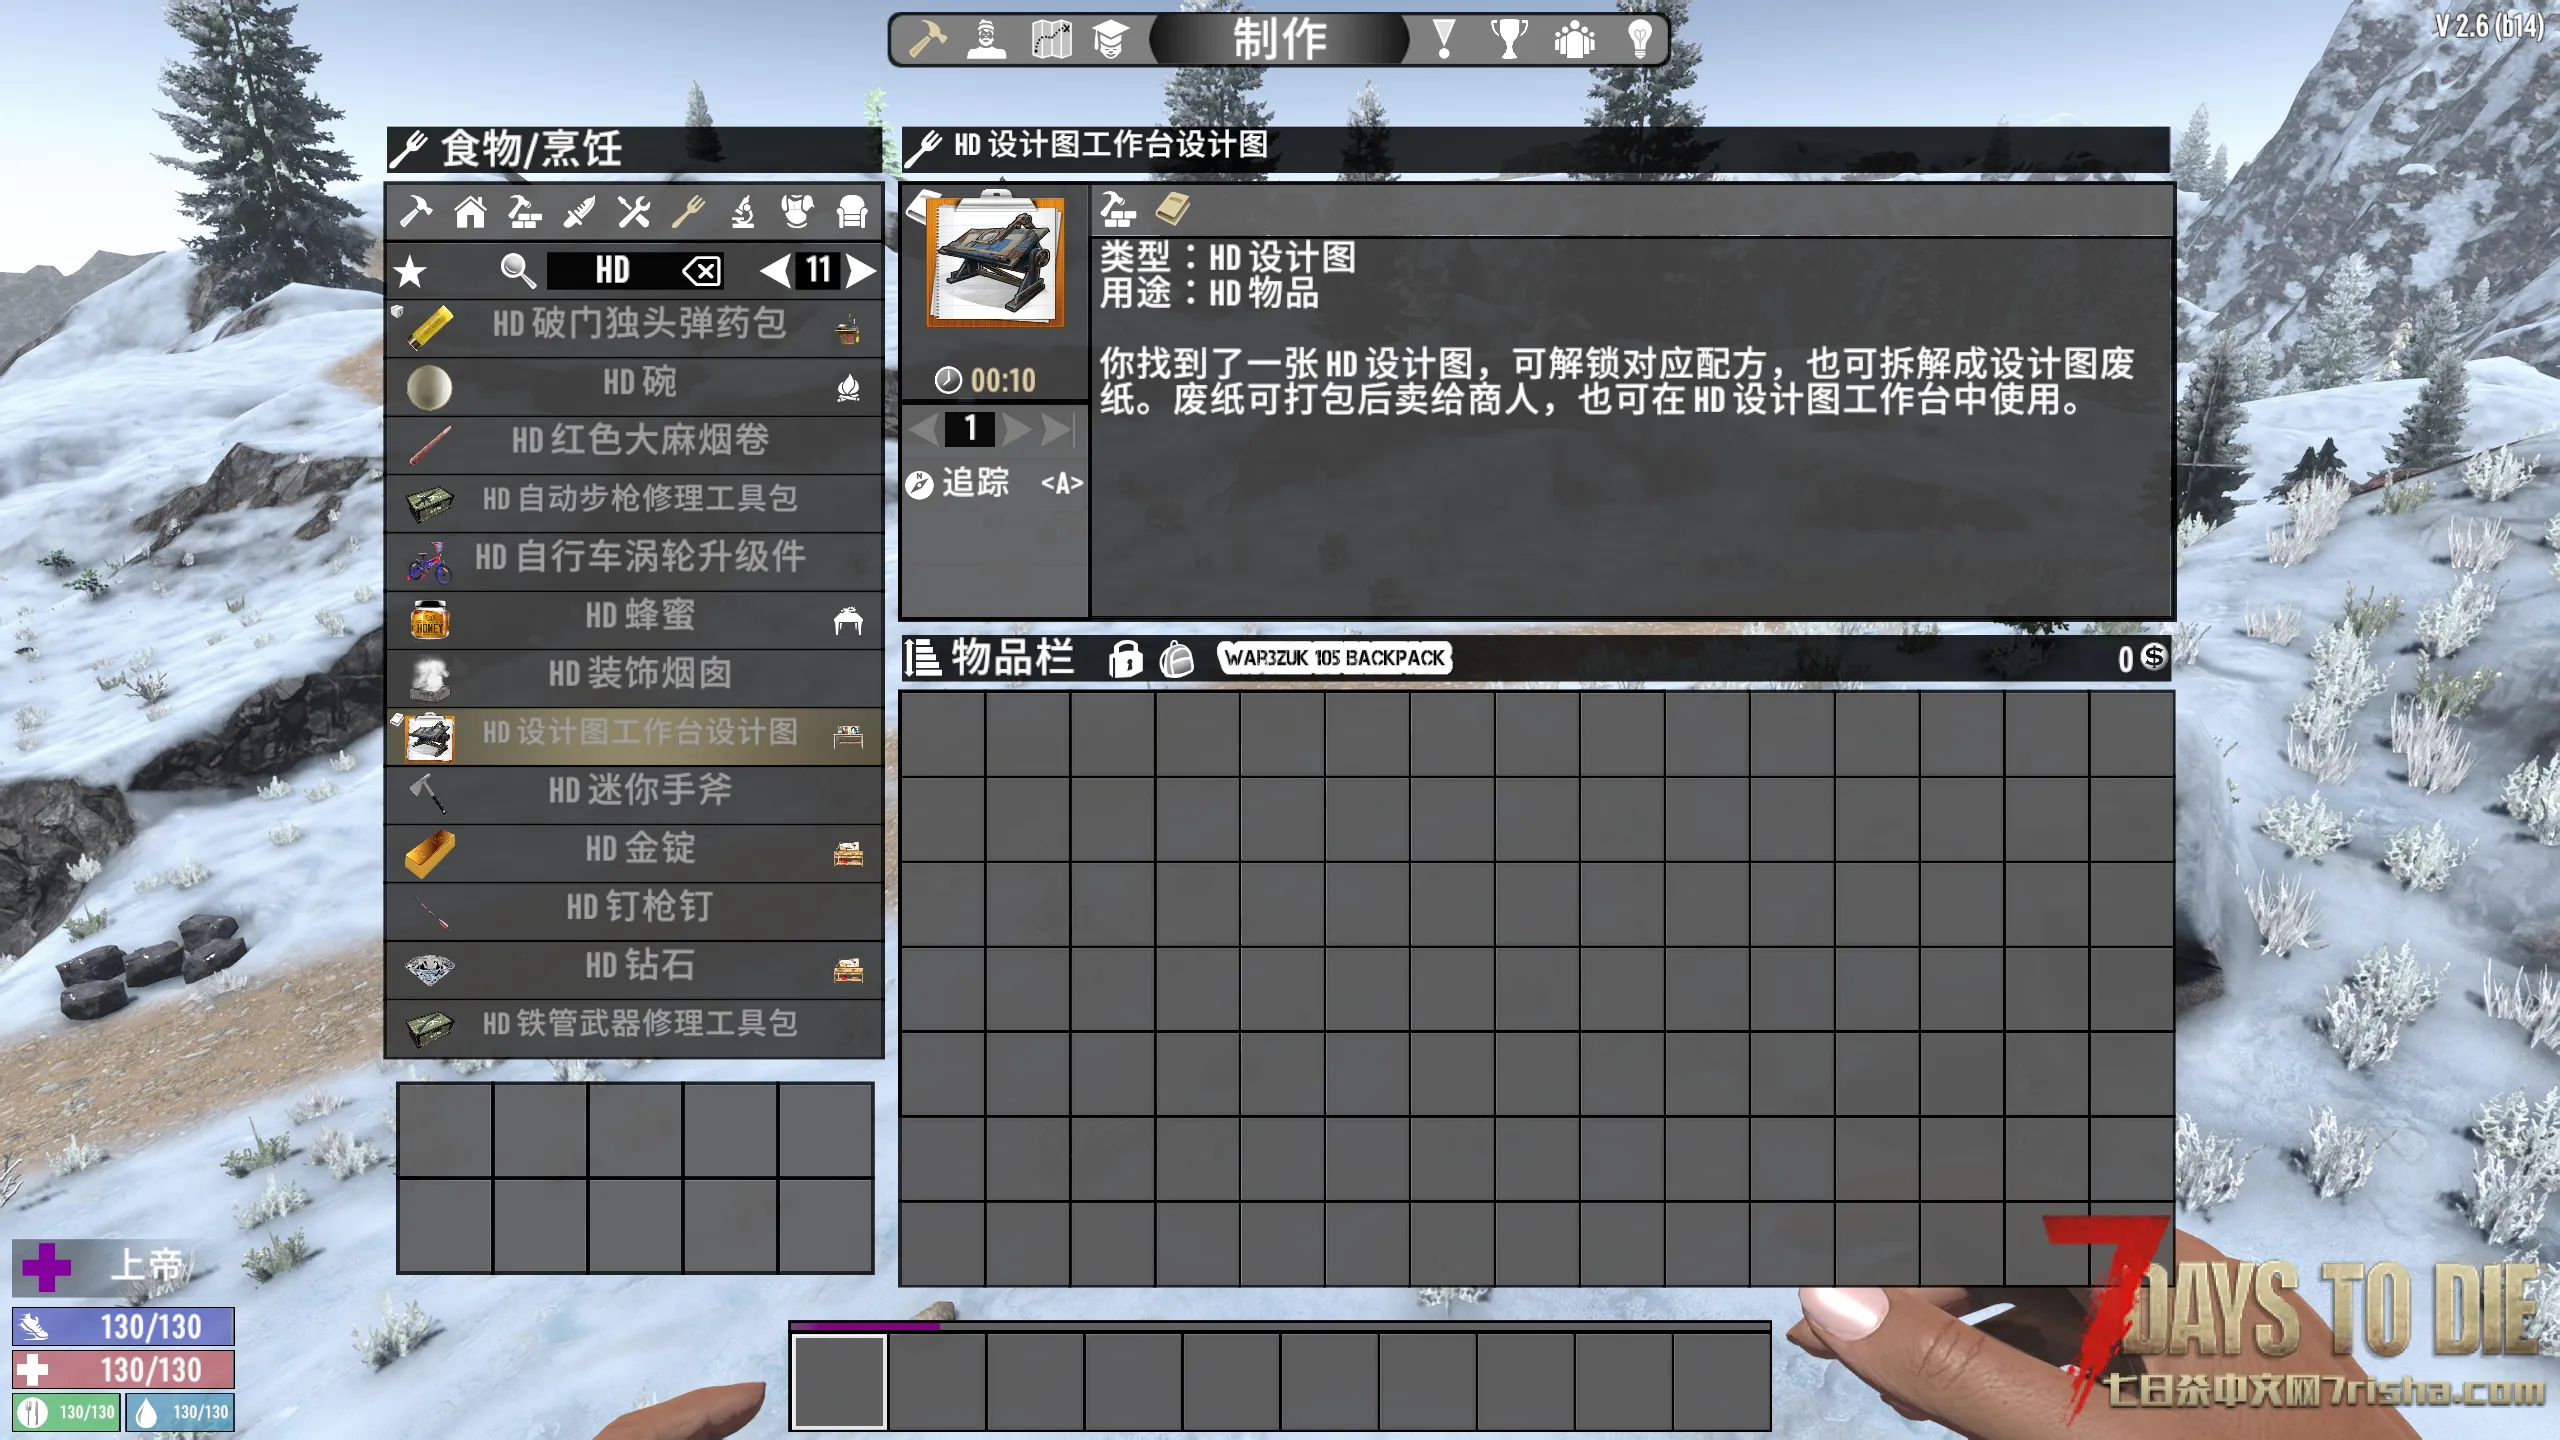The image size is (2560, 1440).
Task: Click station icon on HD 金锭 row
Action: tap(848, 854)
